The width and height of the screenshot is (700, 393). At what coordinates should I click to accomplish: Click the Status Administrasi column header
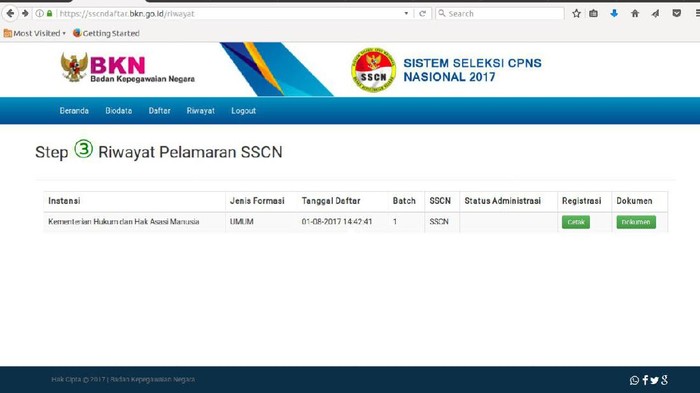coord(503,201)
